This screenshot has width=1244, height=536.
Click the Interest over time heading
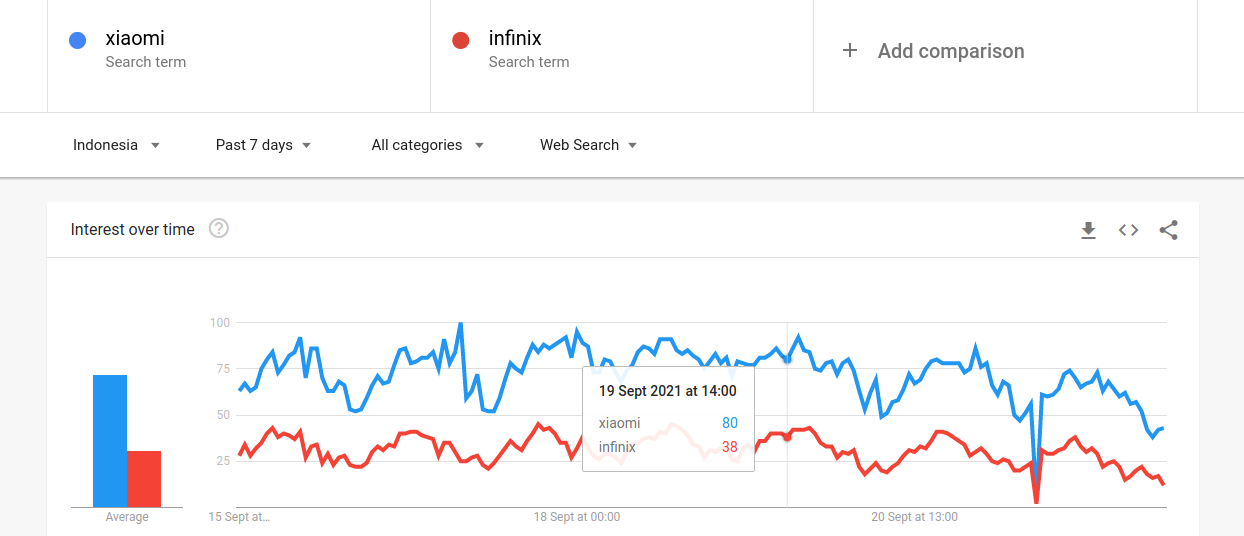coord(132,230)
